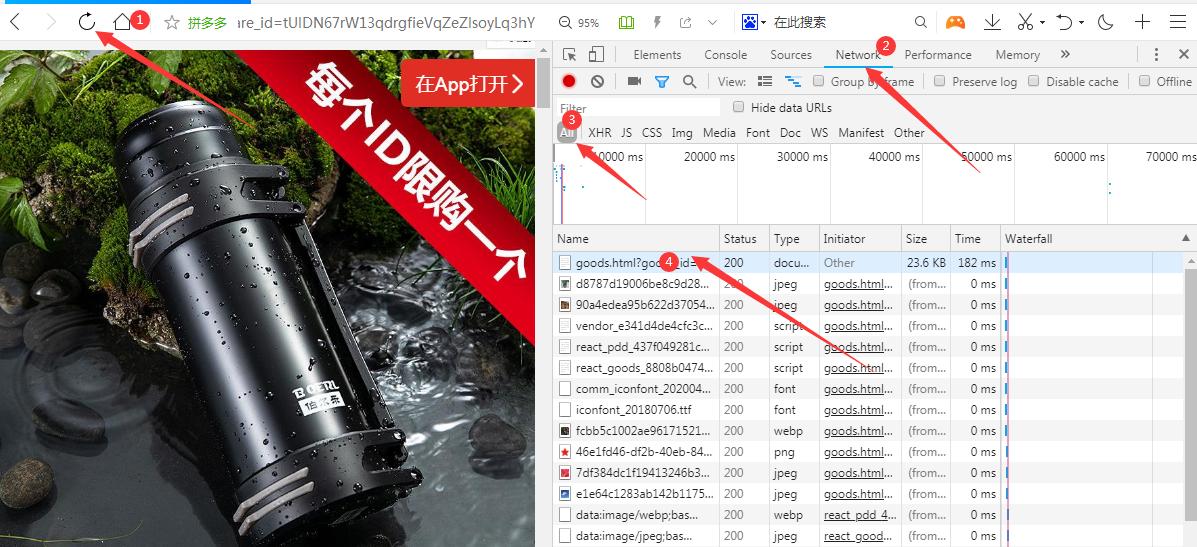Filter requests by Img type

(682, 133)
